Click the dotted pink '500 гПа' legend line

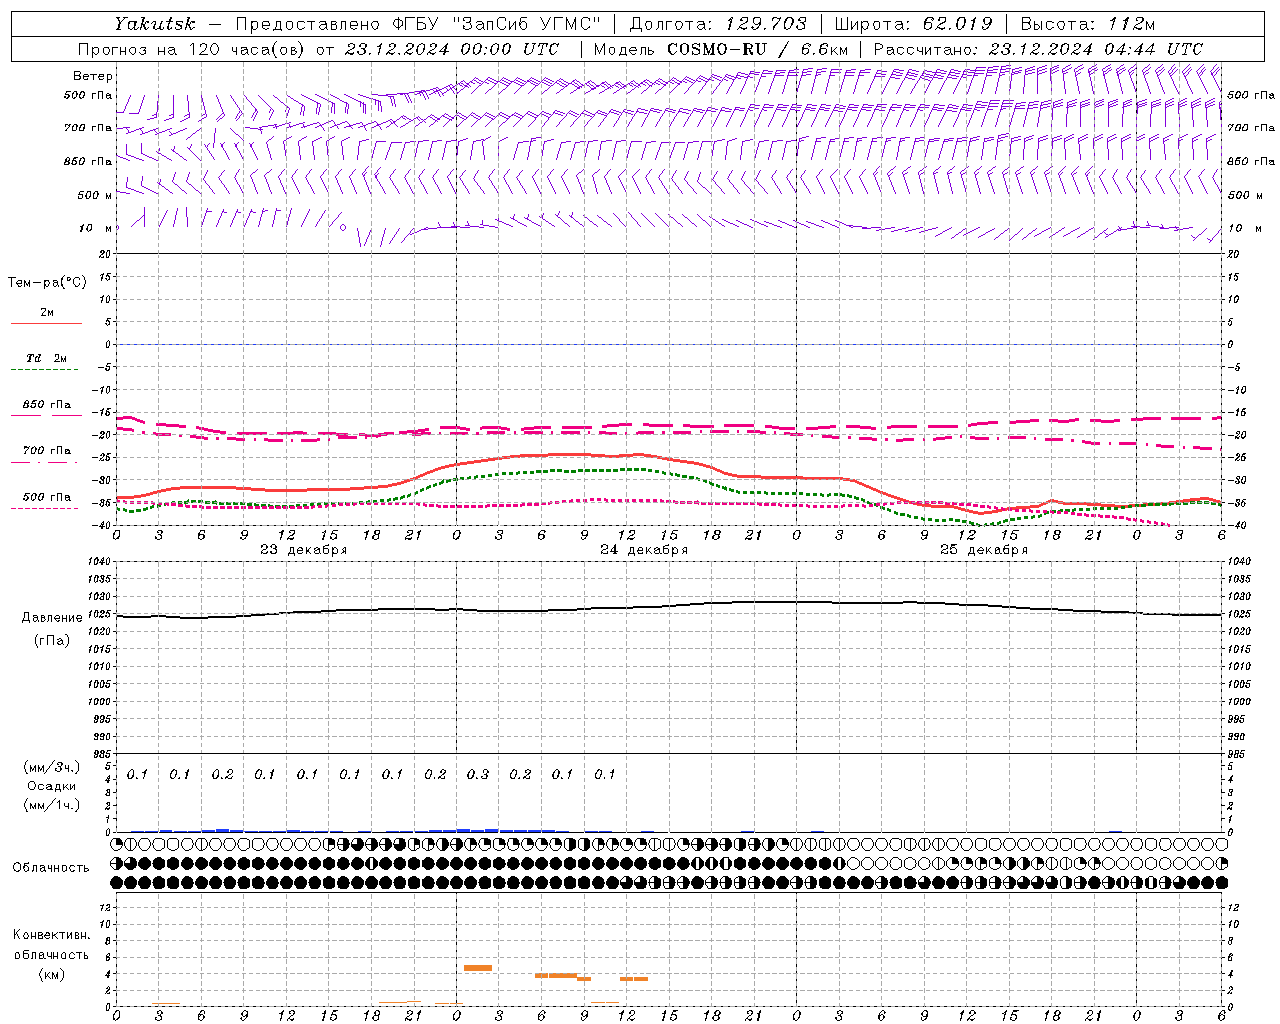(x=44, y=508)
